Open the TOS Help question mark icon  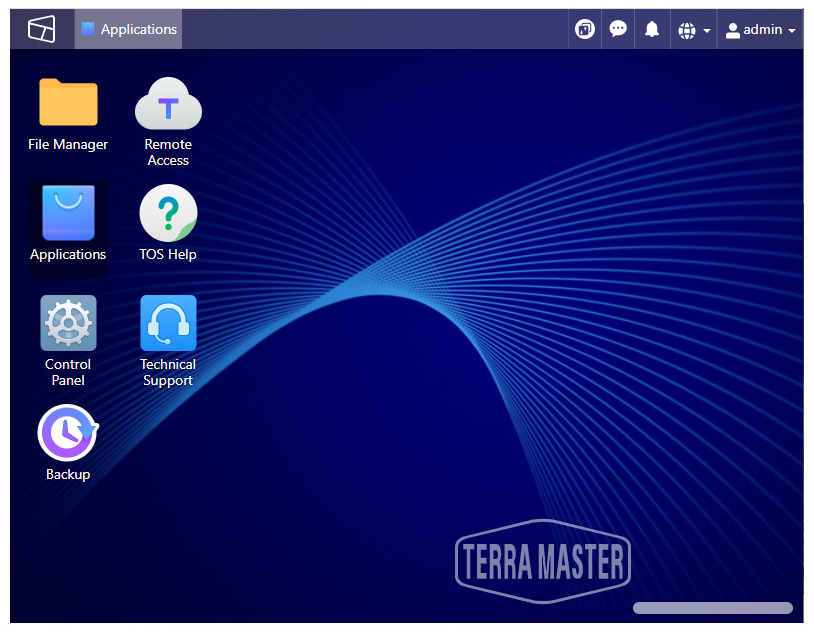168,213
